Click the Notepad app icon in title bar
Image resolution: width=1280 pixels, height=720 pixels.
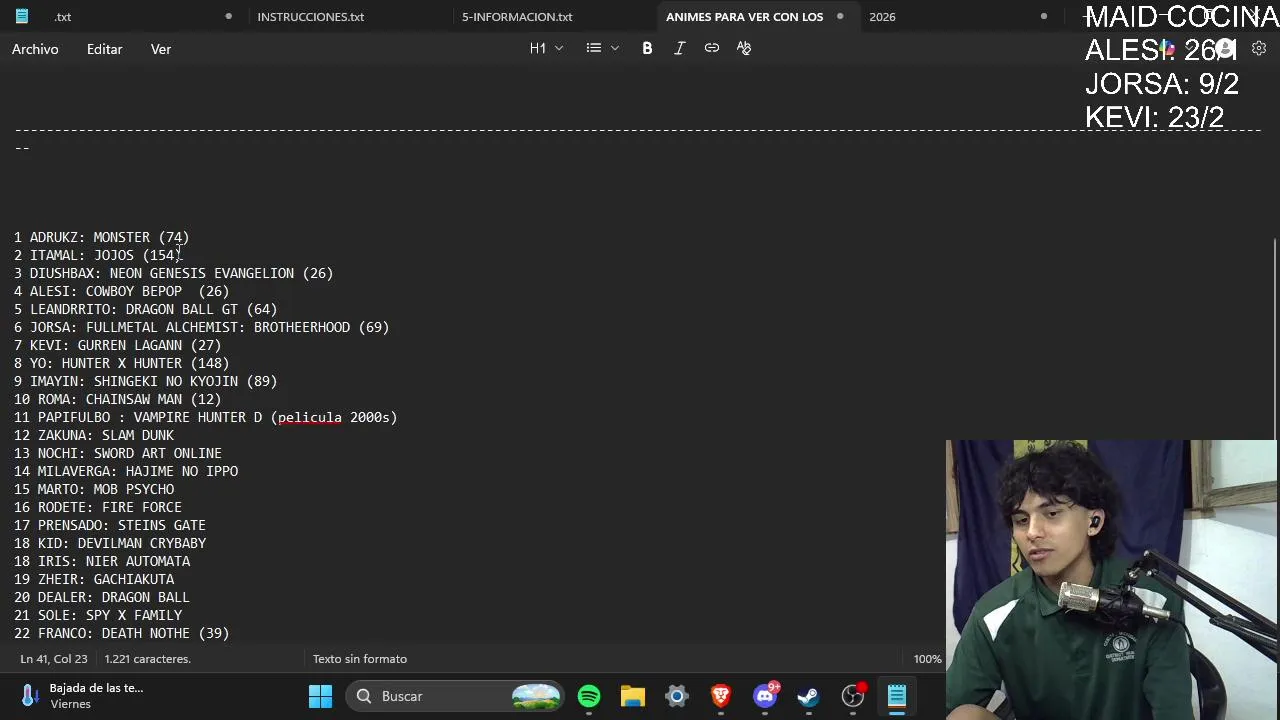pos(21,16)
